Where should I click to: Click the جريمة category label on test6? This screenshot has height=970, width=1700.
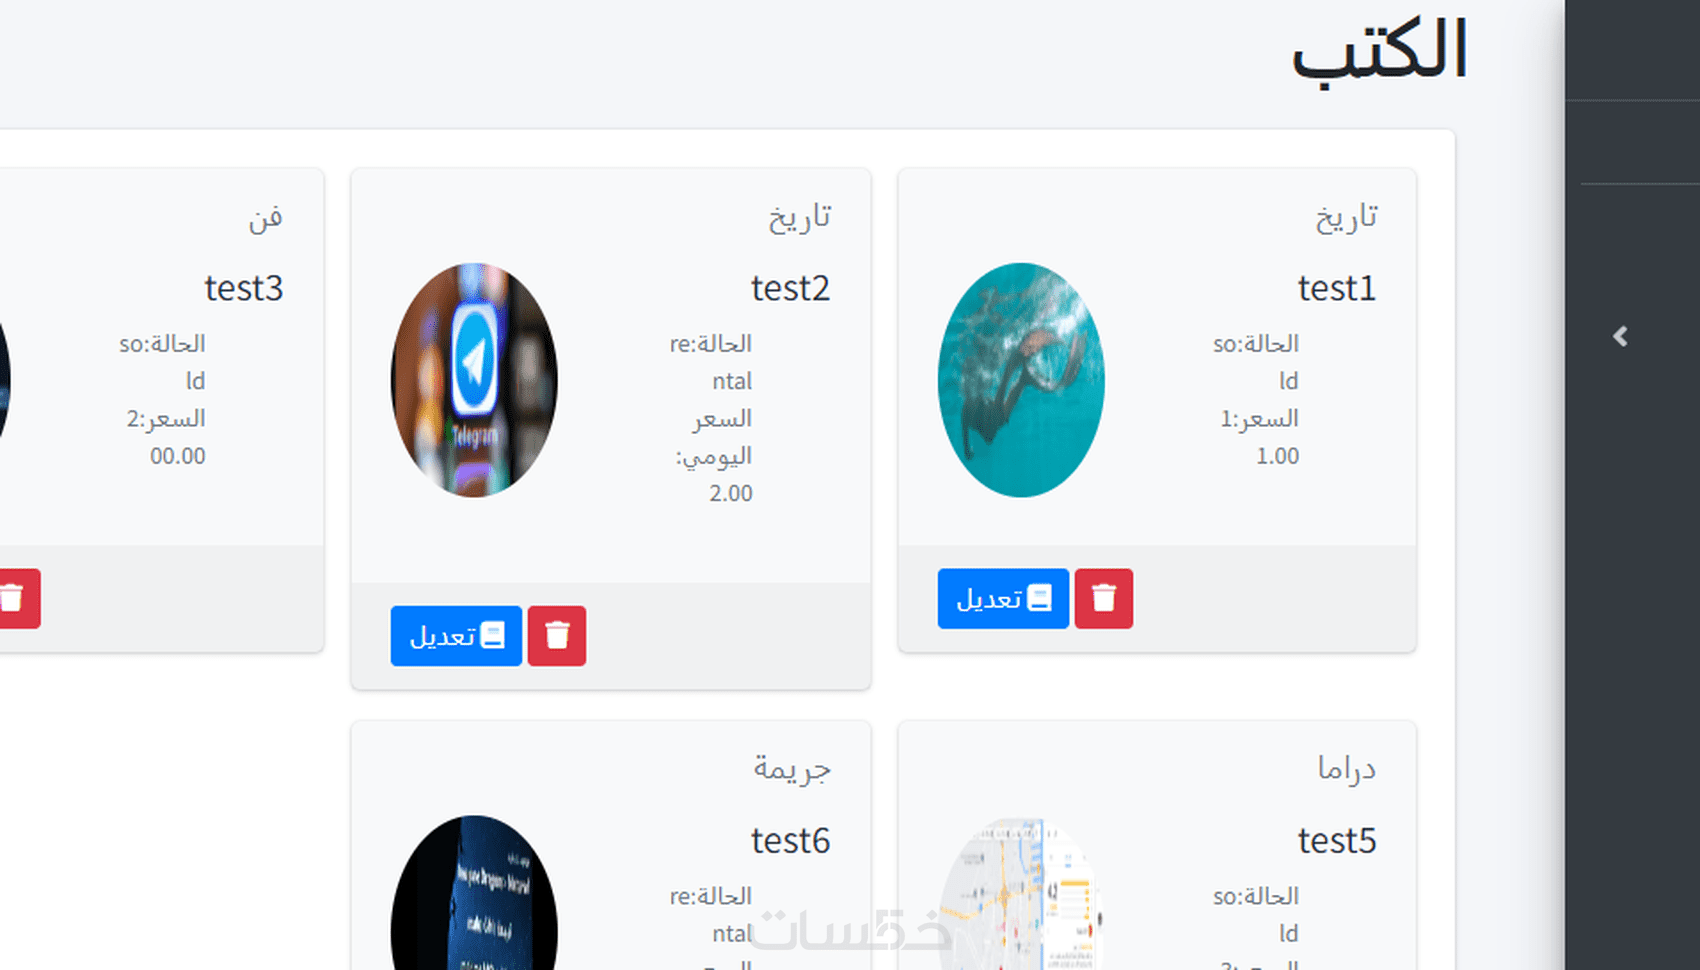792,768
